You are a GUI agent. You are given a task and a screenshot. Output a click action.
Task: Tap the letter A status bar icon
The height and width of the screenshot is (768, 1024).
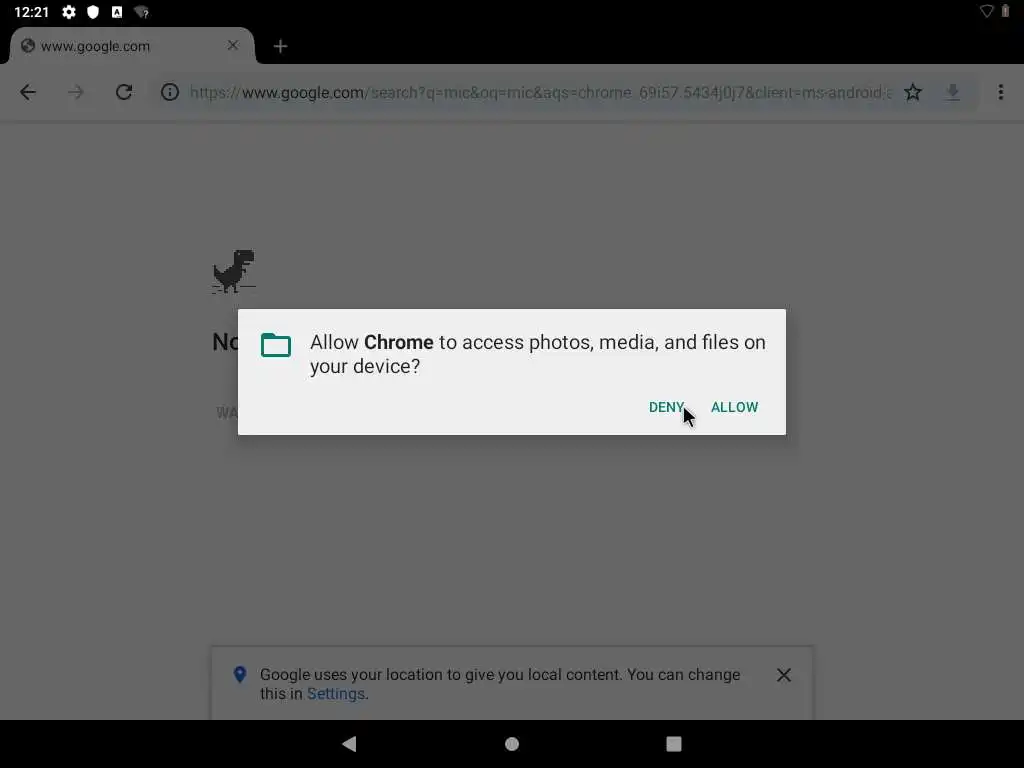(117, 12)
